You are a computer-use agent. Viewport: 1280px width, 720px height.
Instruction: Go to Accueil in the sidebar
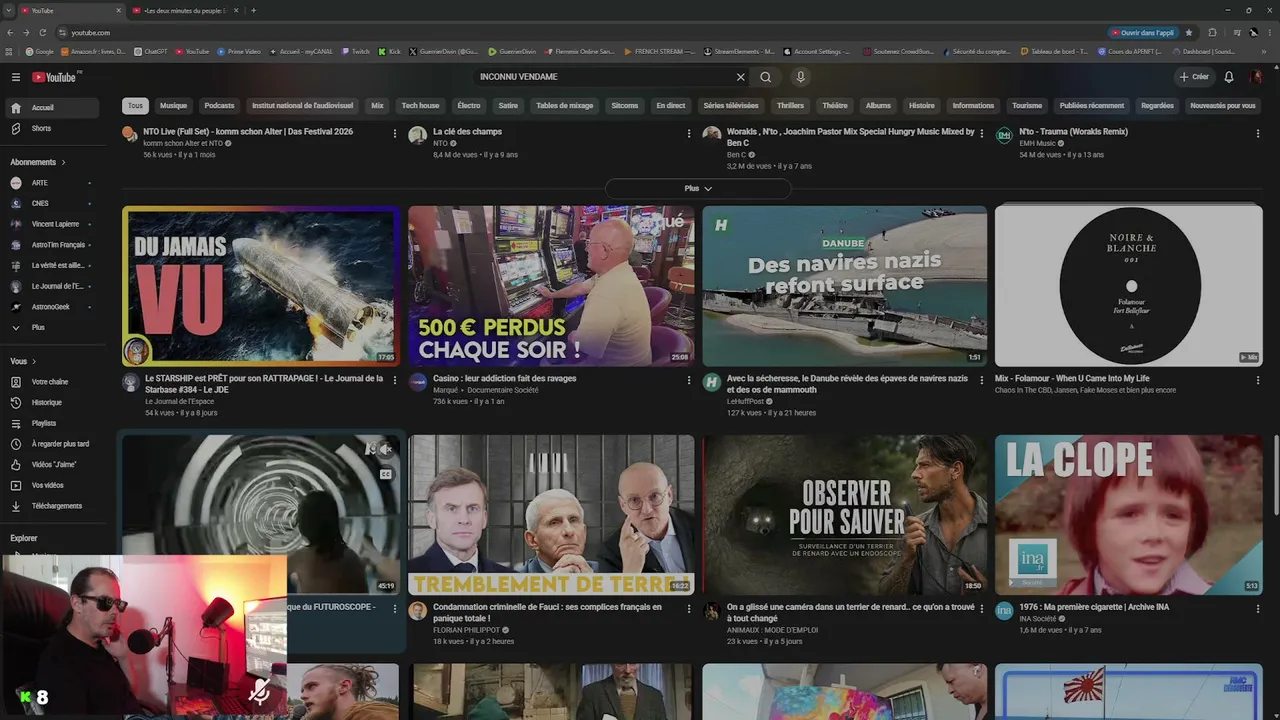(x=52, y=108)
